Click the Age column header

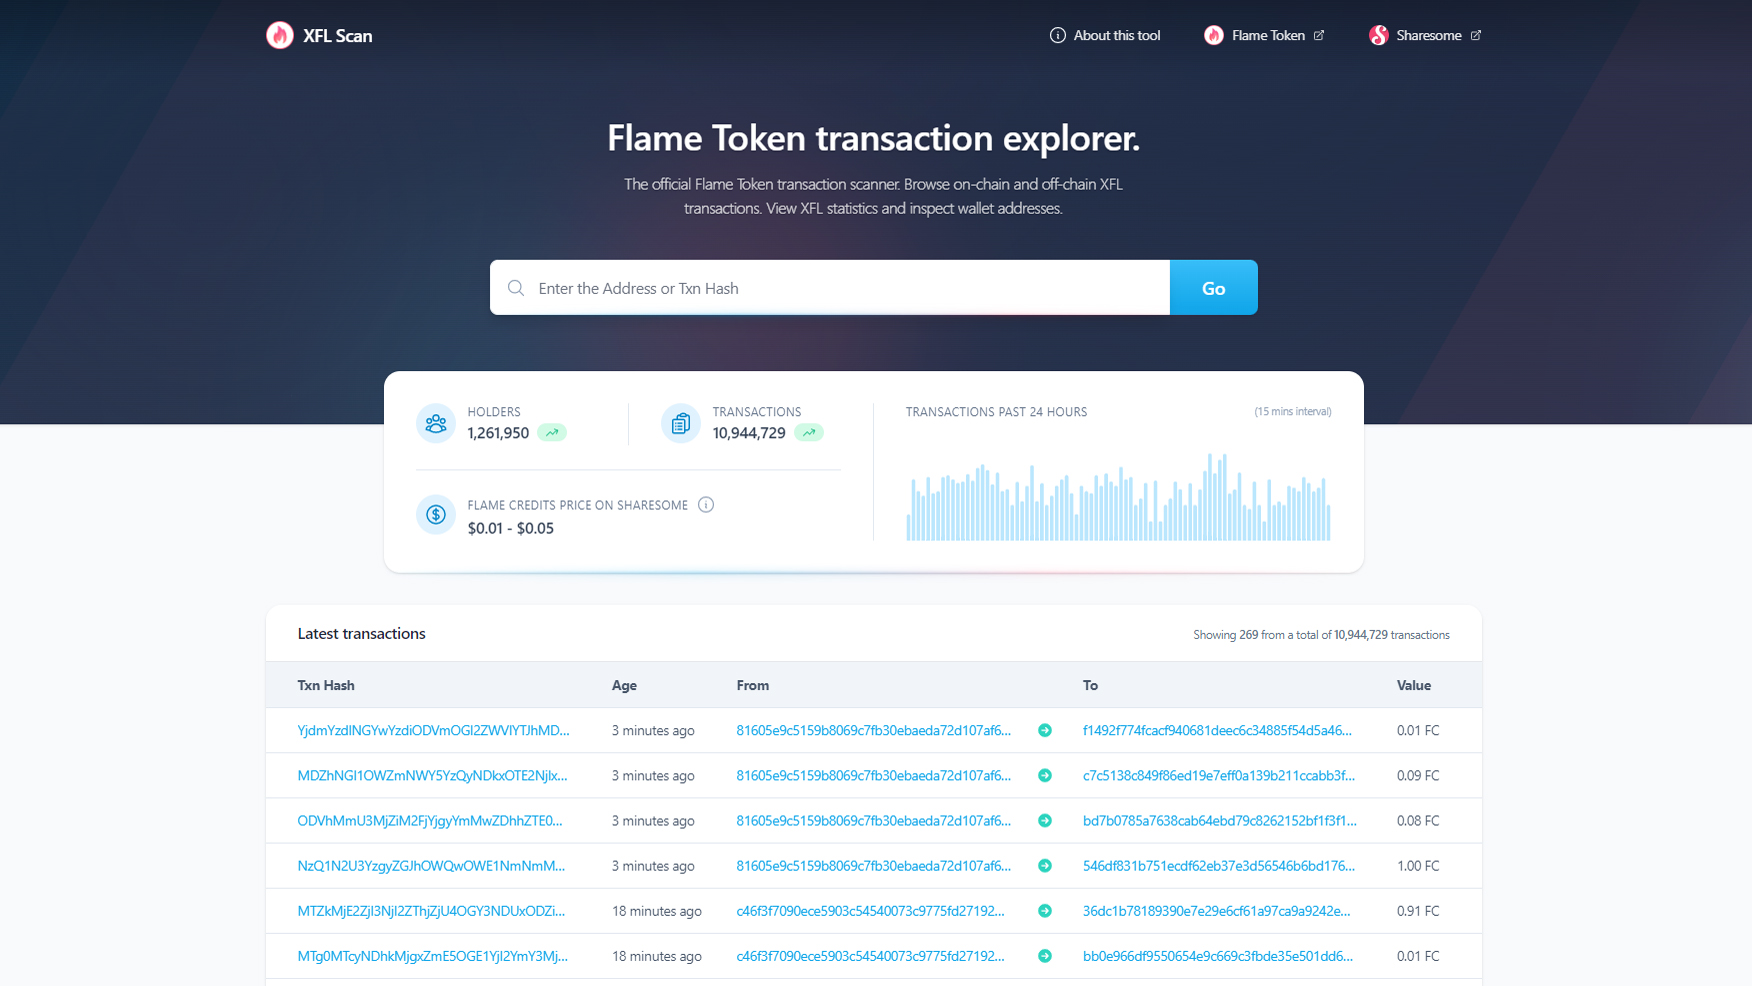coord(624,685)
